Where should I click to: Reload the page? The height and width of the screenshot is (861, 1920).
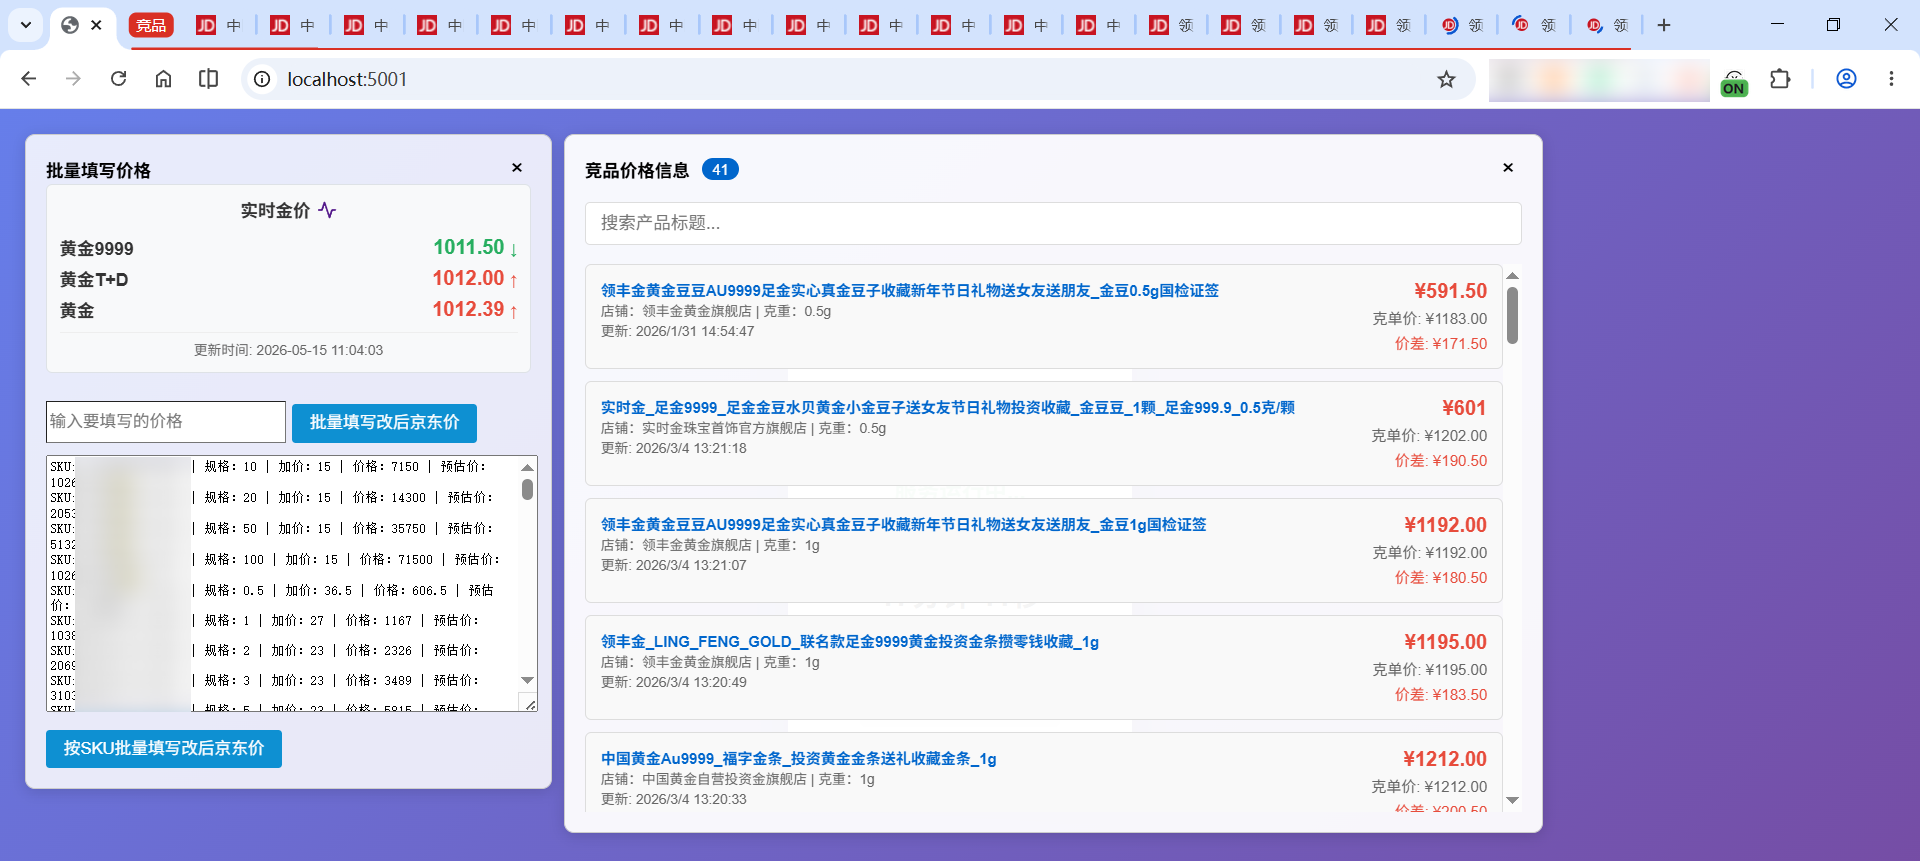point(118,79)
